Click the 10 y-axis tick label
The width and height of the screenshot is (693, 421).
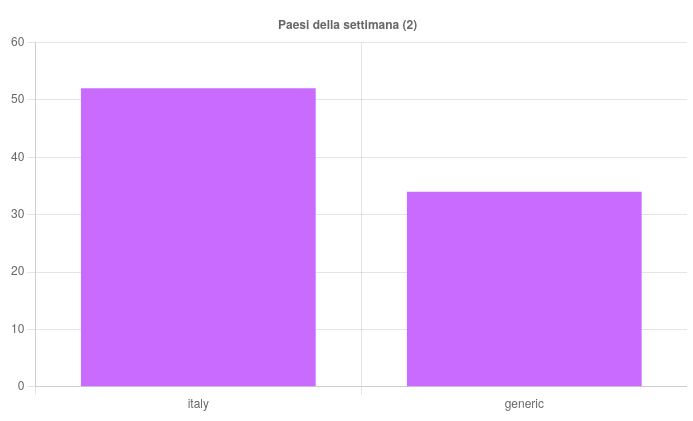coord(18,329)
